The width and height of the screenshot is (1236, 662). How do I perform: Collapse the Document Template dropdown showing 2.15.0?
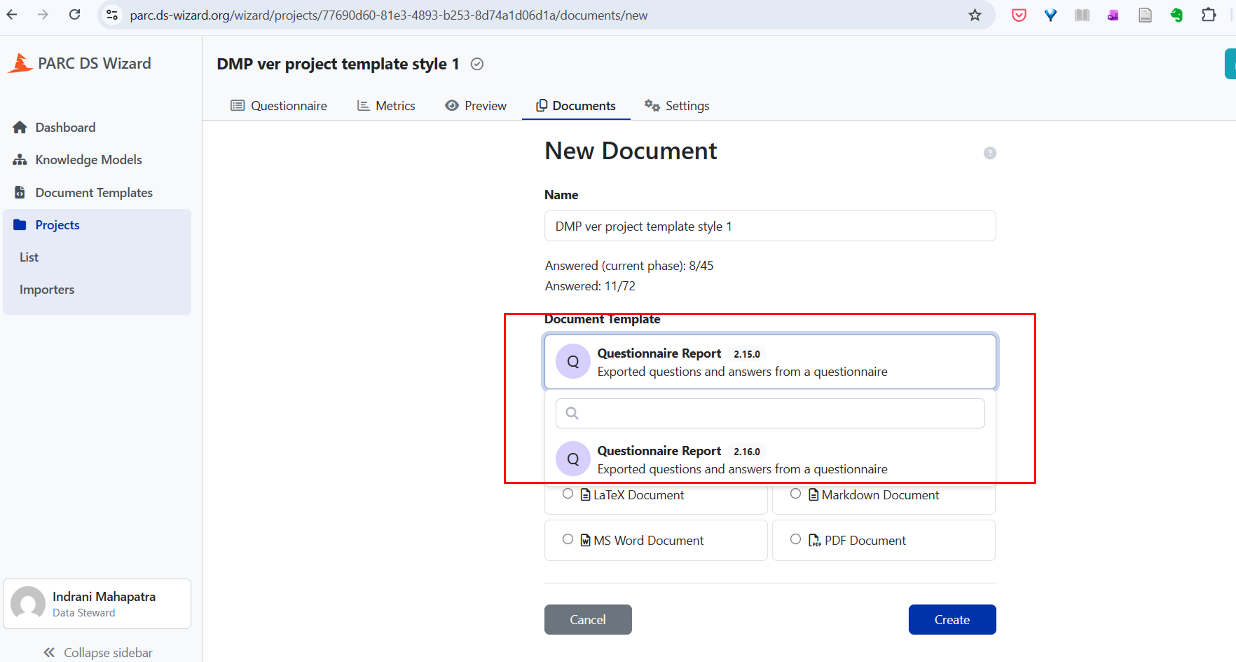click(769, 362)
